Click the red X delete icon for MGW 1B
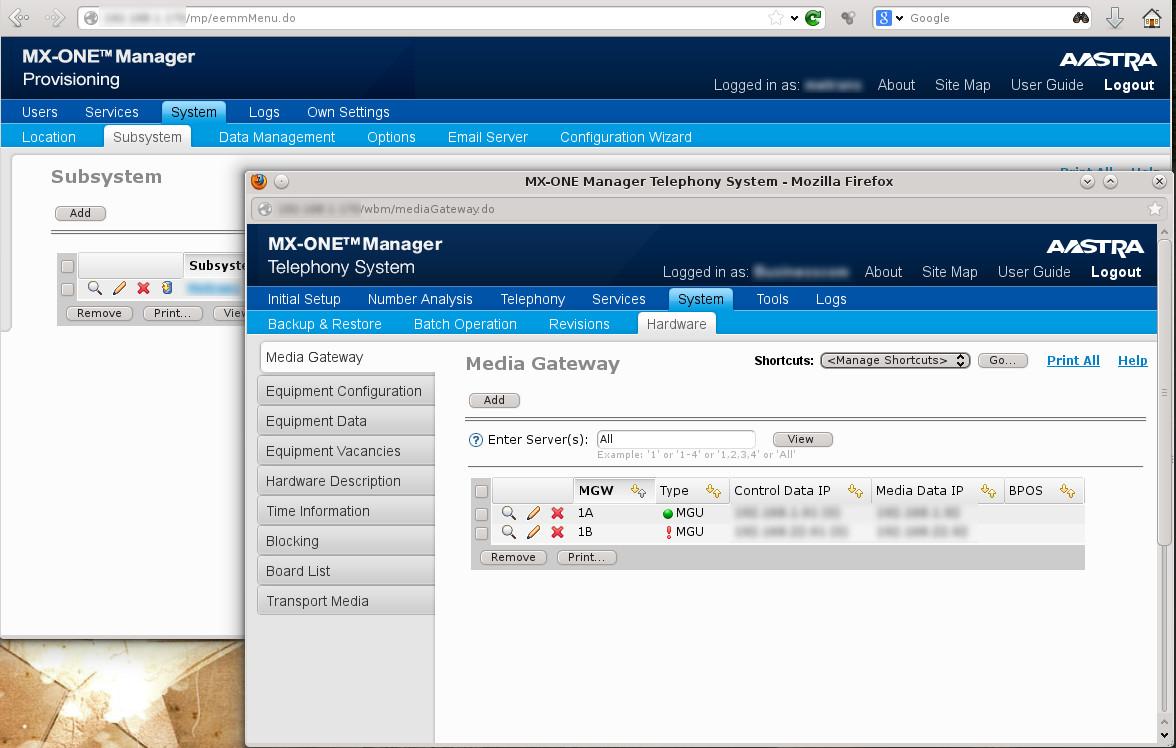This screenshot has width=1176, height=748. [x=557, y=532]
